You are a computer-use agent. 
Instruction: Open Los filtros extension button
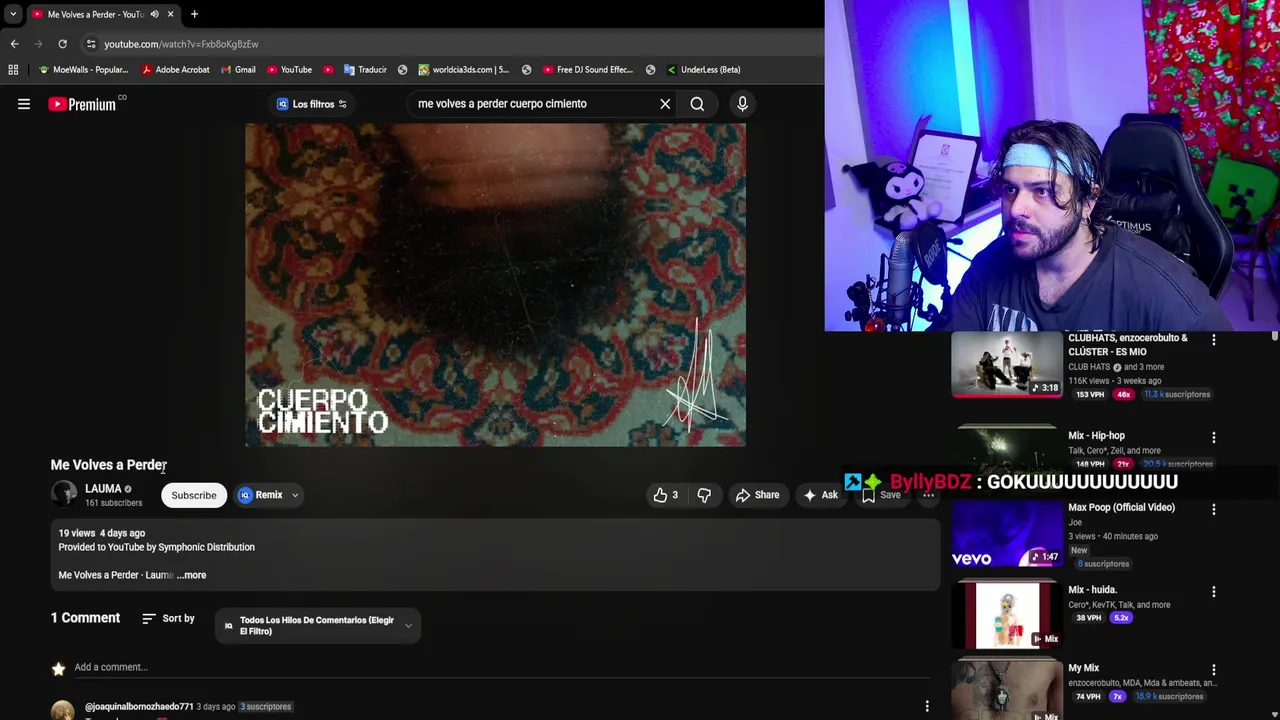point(311,104)
